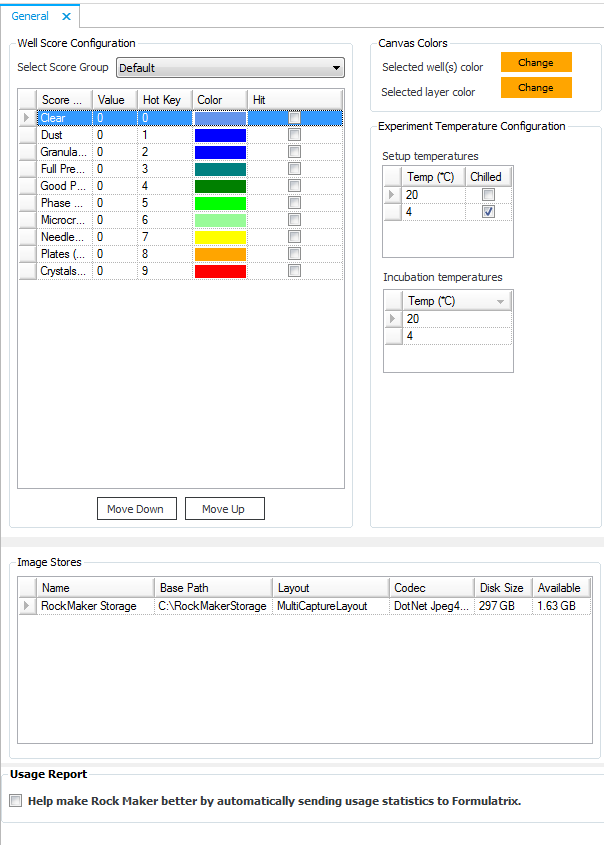
Task: Click the Hot Key column header
Action: (162, 100)
